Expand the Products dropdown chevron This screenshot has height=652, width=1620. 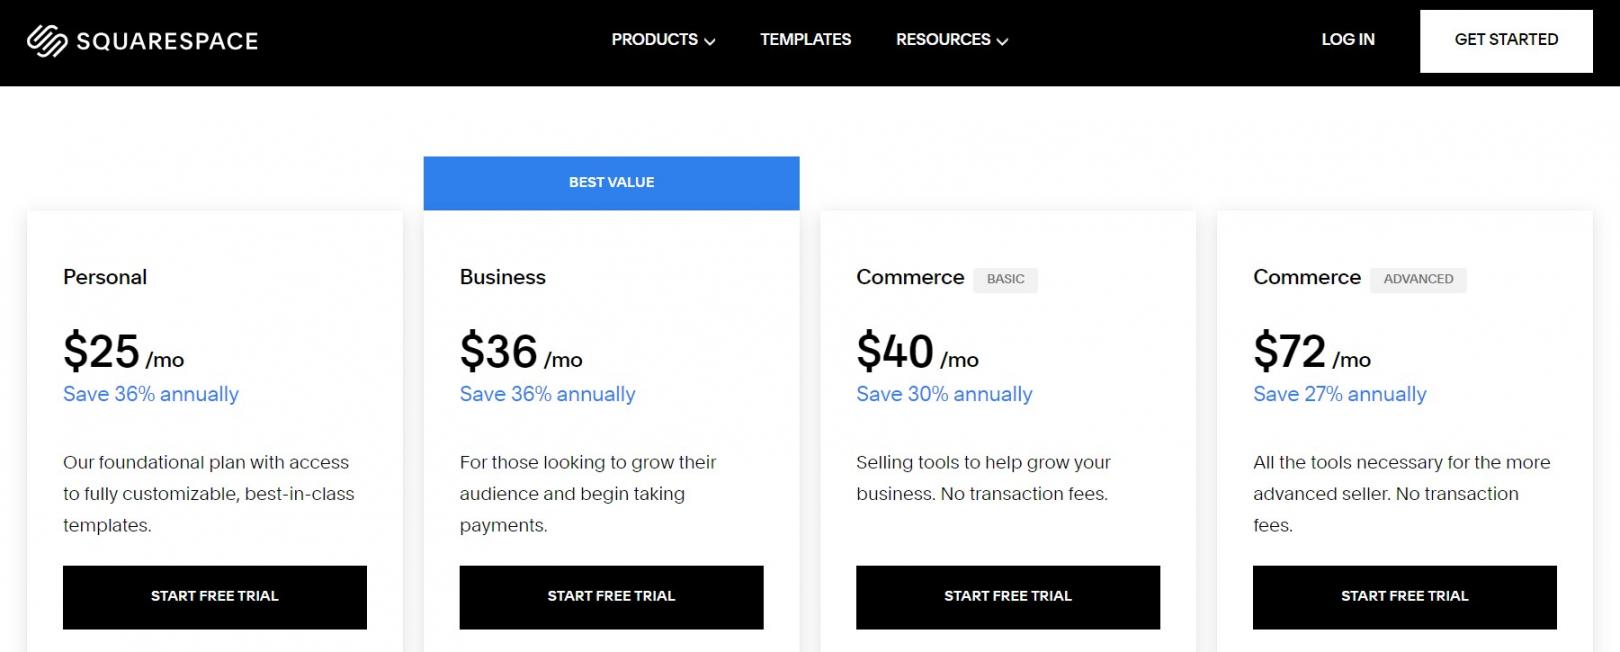pos(710,42)
